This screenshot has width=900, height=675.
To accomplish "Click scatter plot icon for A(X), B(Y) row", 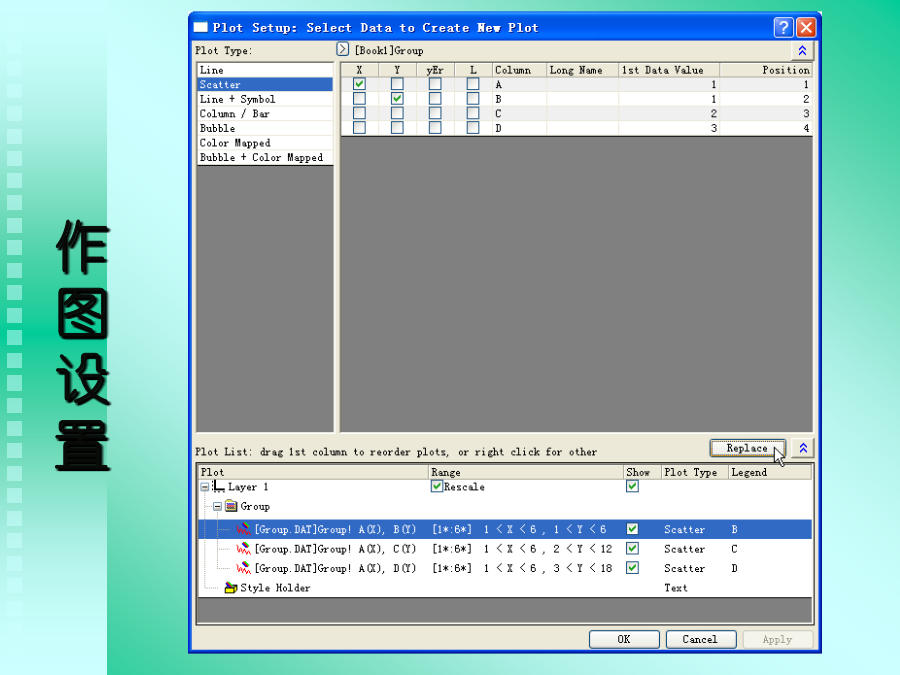I will pos(244,530).
